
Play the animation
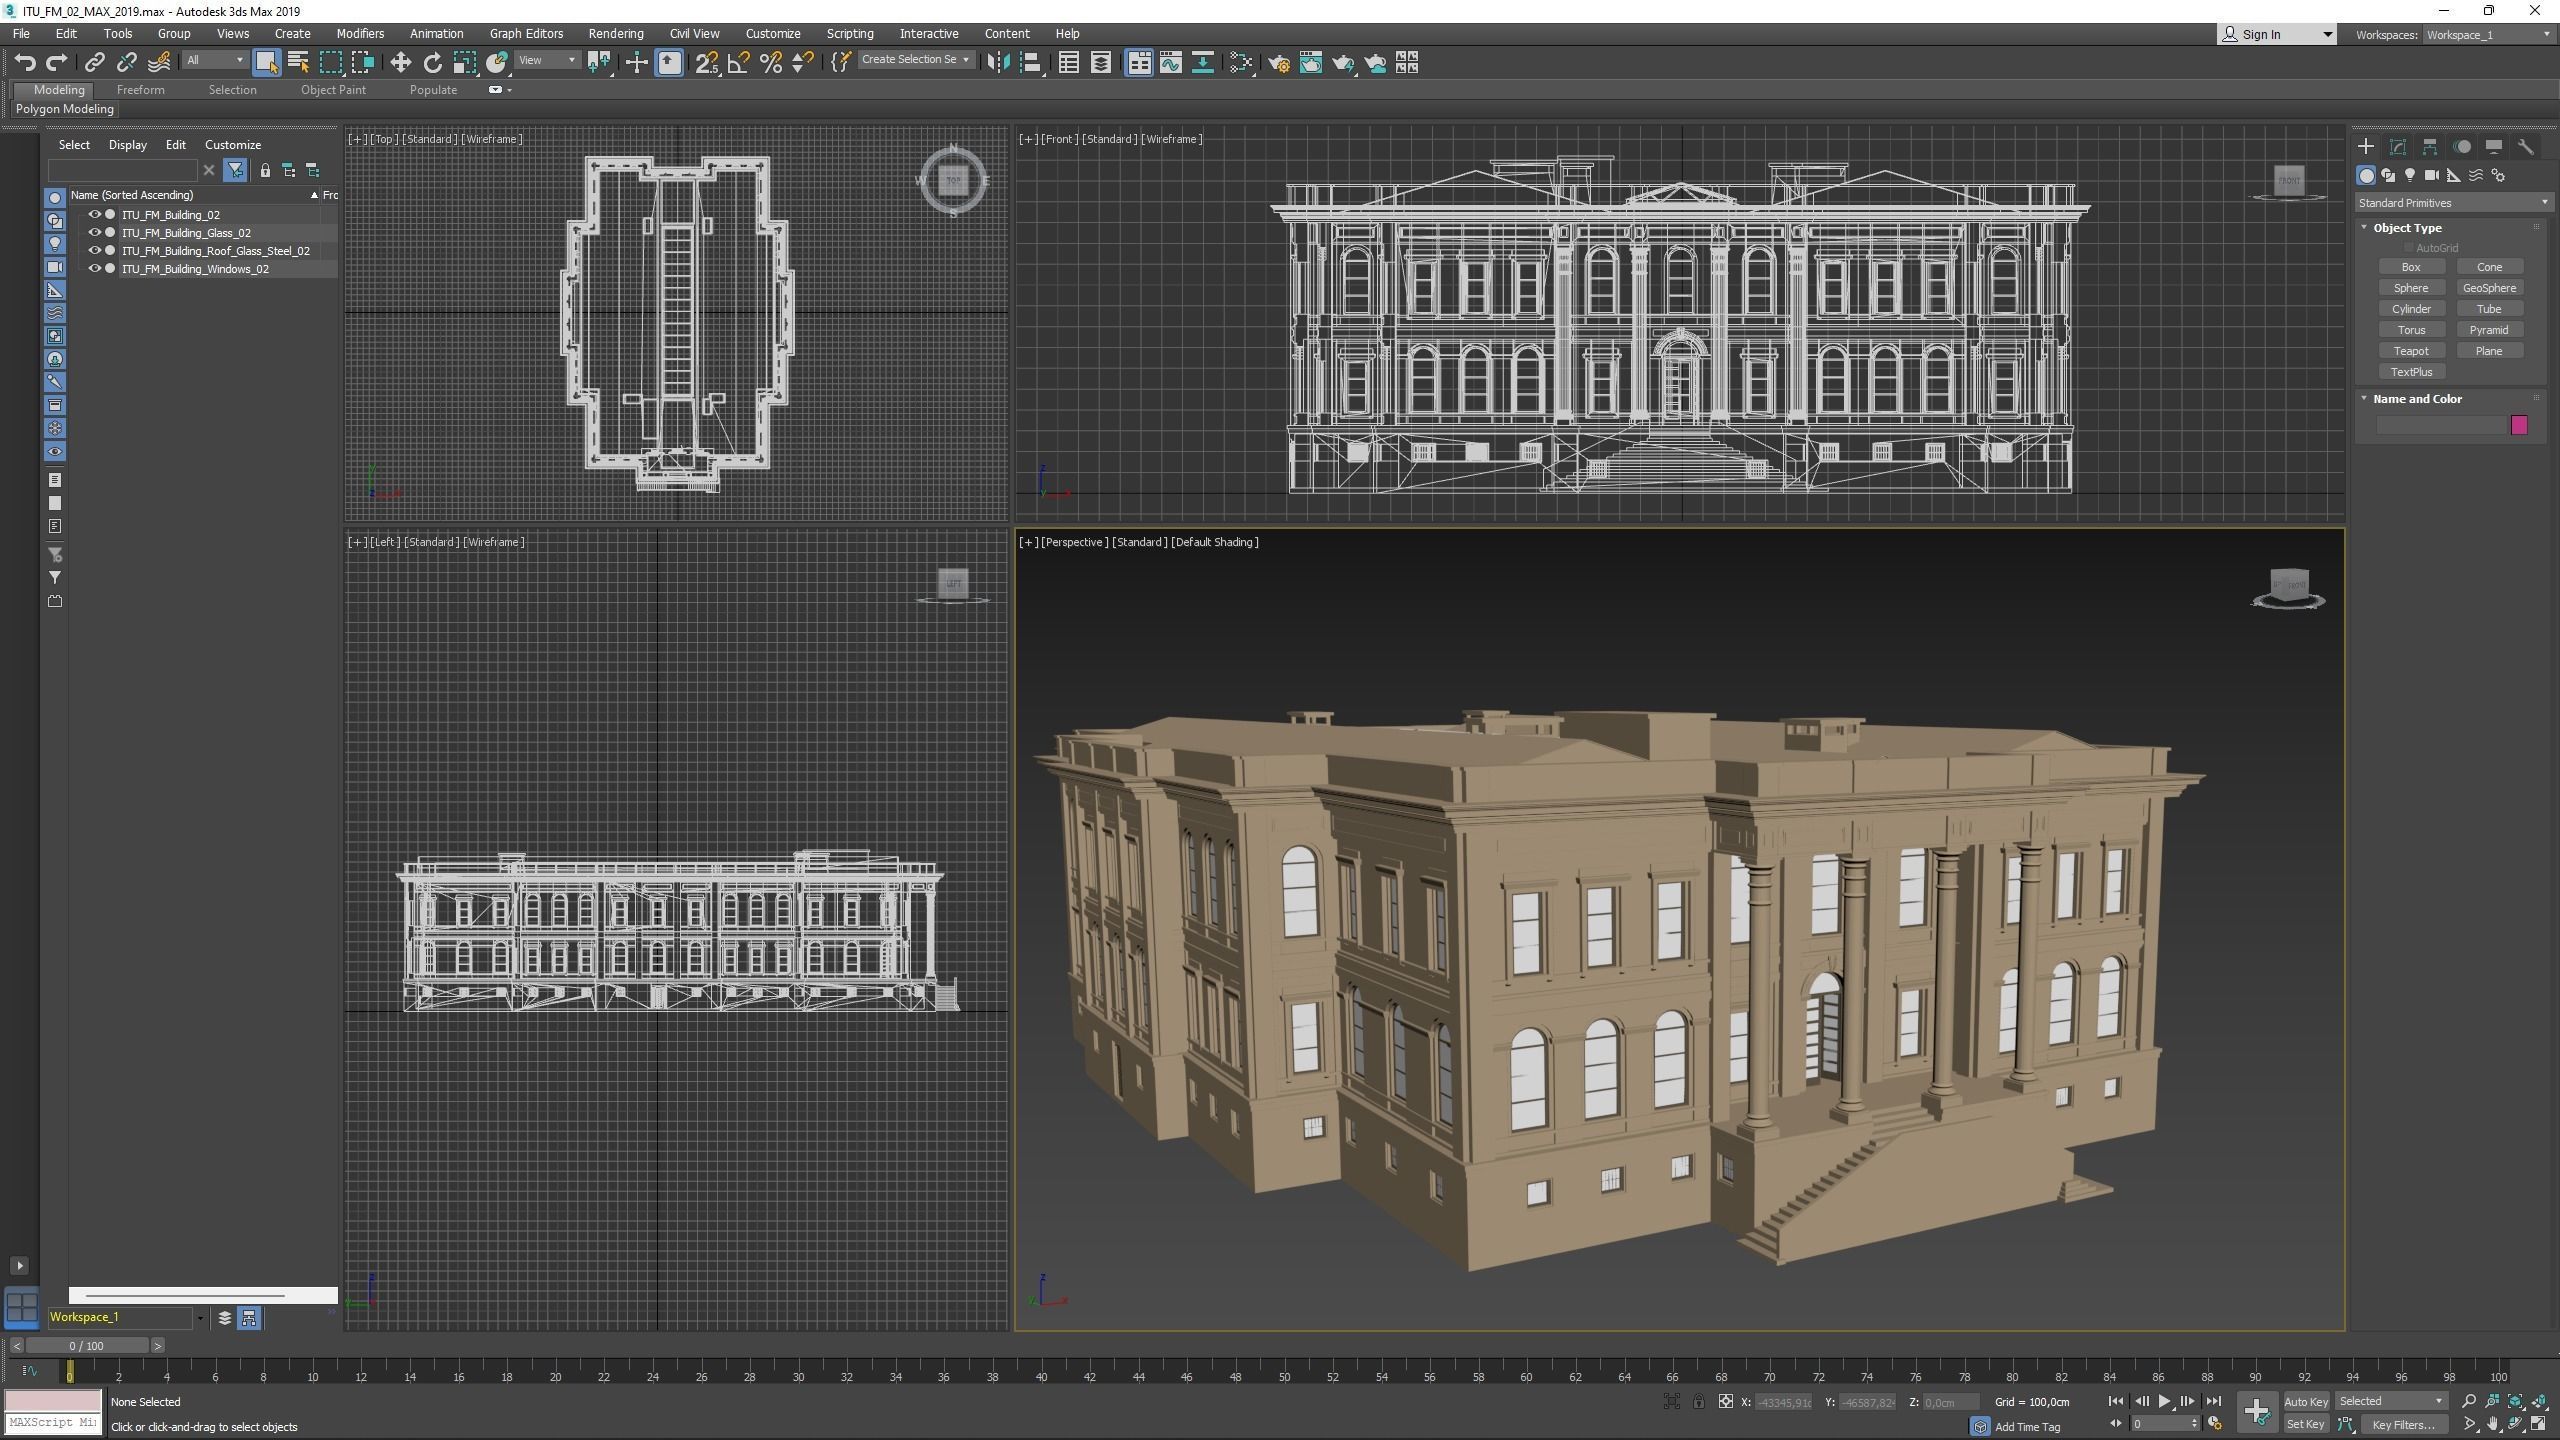click(2164, 1402)
